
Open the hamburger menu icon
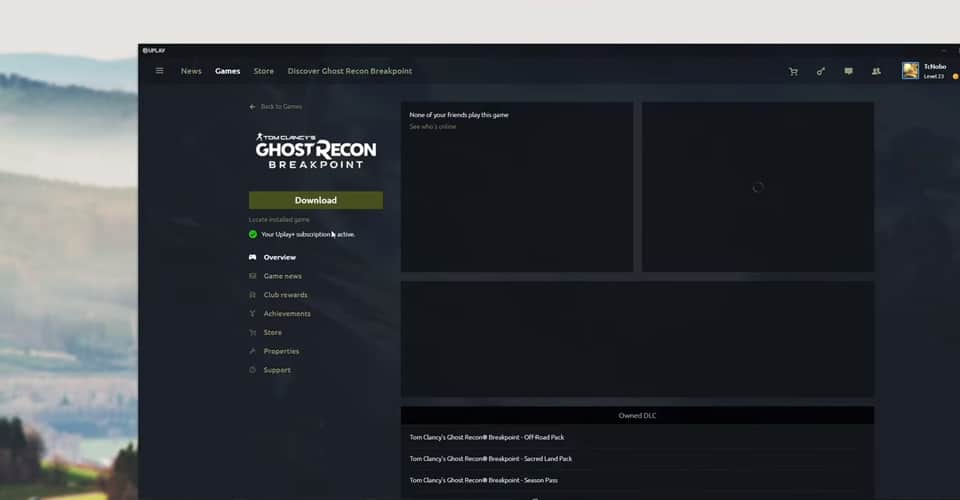point(159,71)
